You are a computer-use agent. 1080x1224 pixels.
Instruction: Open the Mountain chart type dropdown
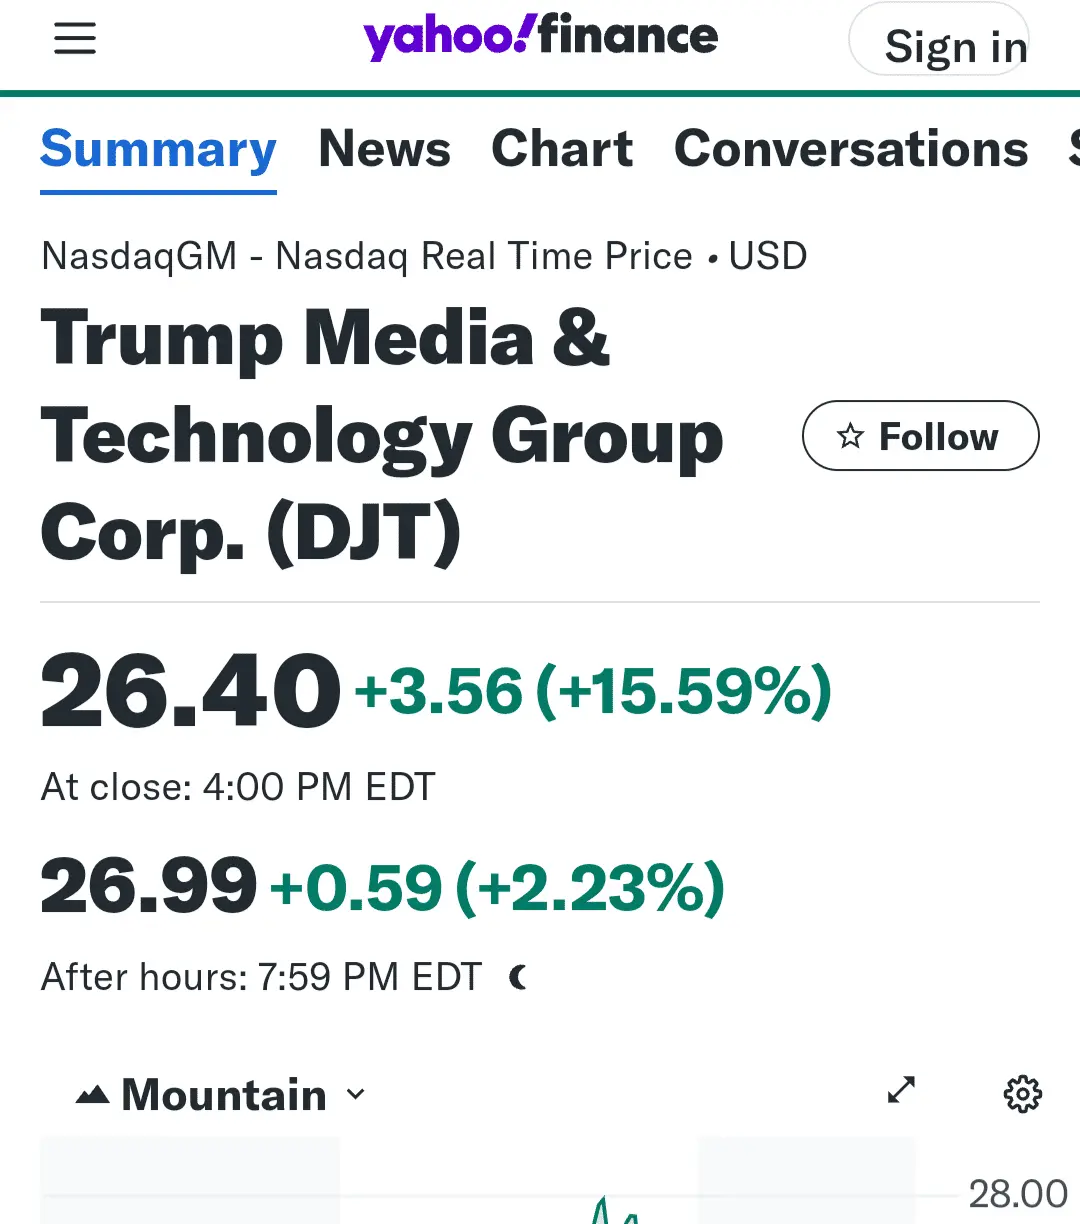(223, 1095)
